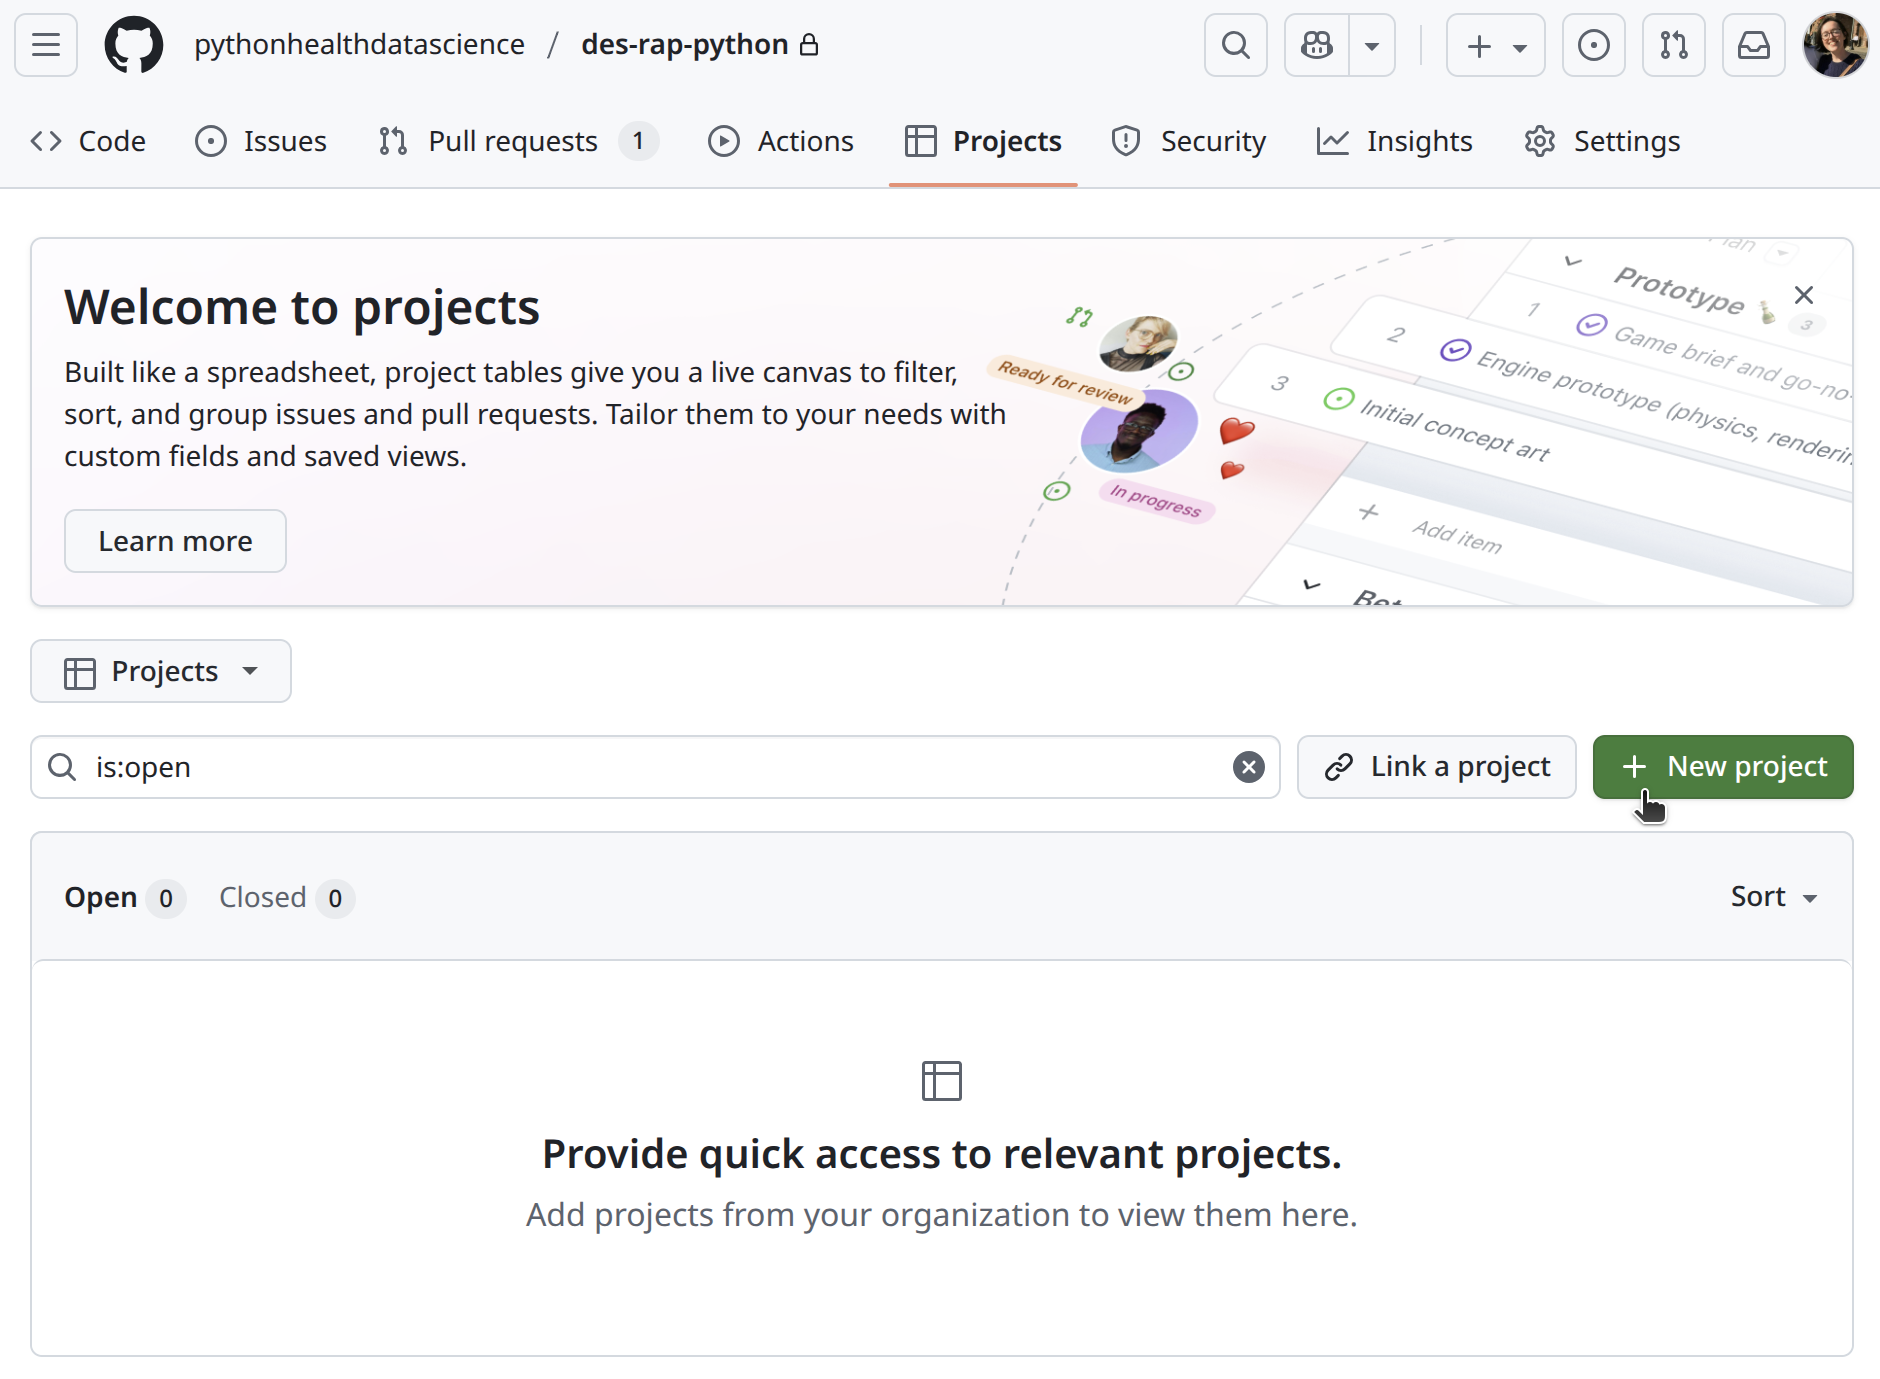Image resolution: width=1880 pixels, height=1379 pixels.
Task: Open the search magnifier in header
Action: (x=1235, y=45)
